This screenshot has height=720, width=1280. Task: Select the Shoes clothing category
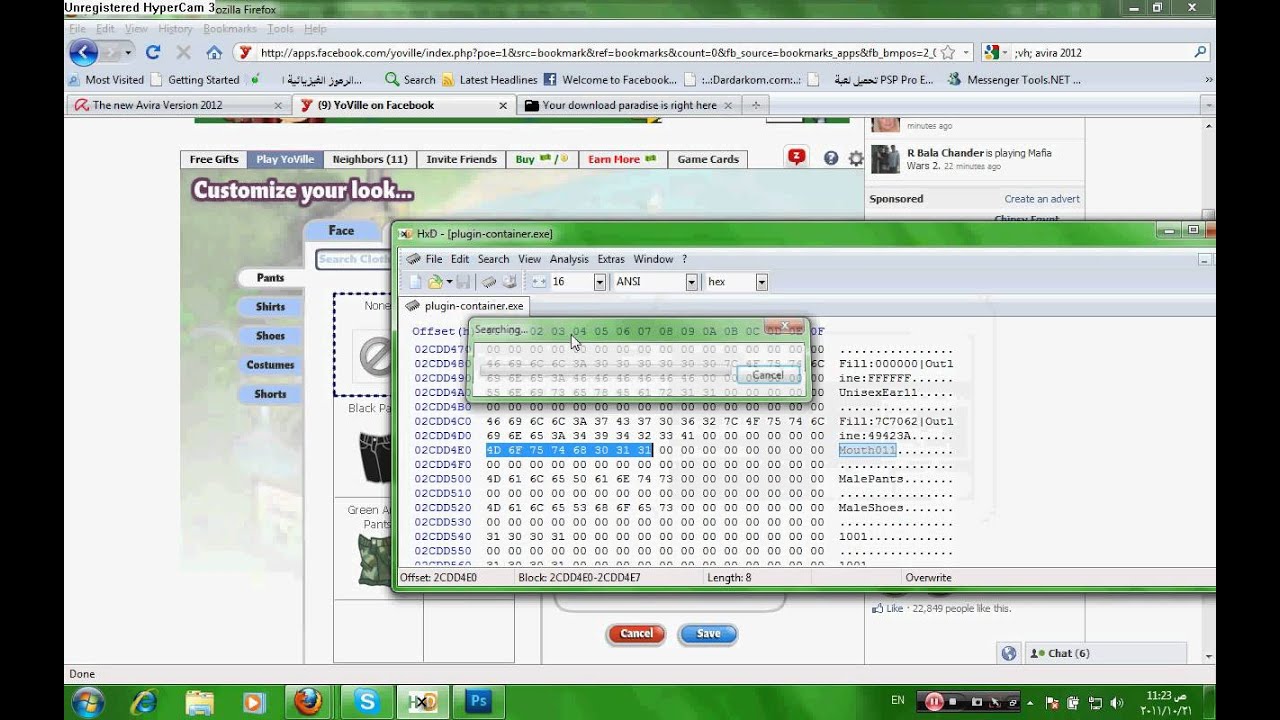click(x=270, y=336)
